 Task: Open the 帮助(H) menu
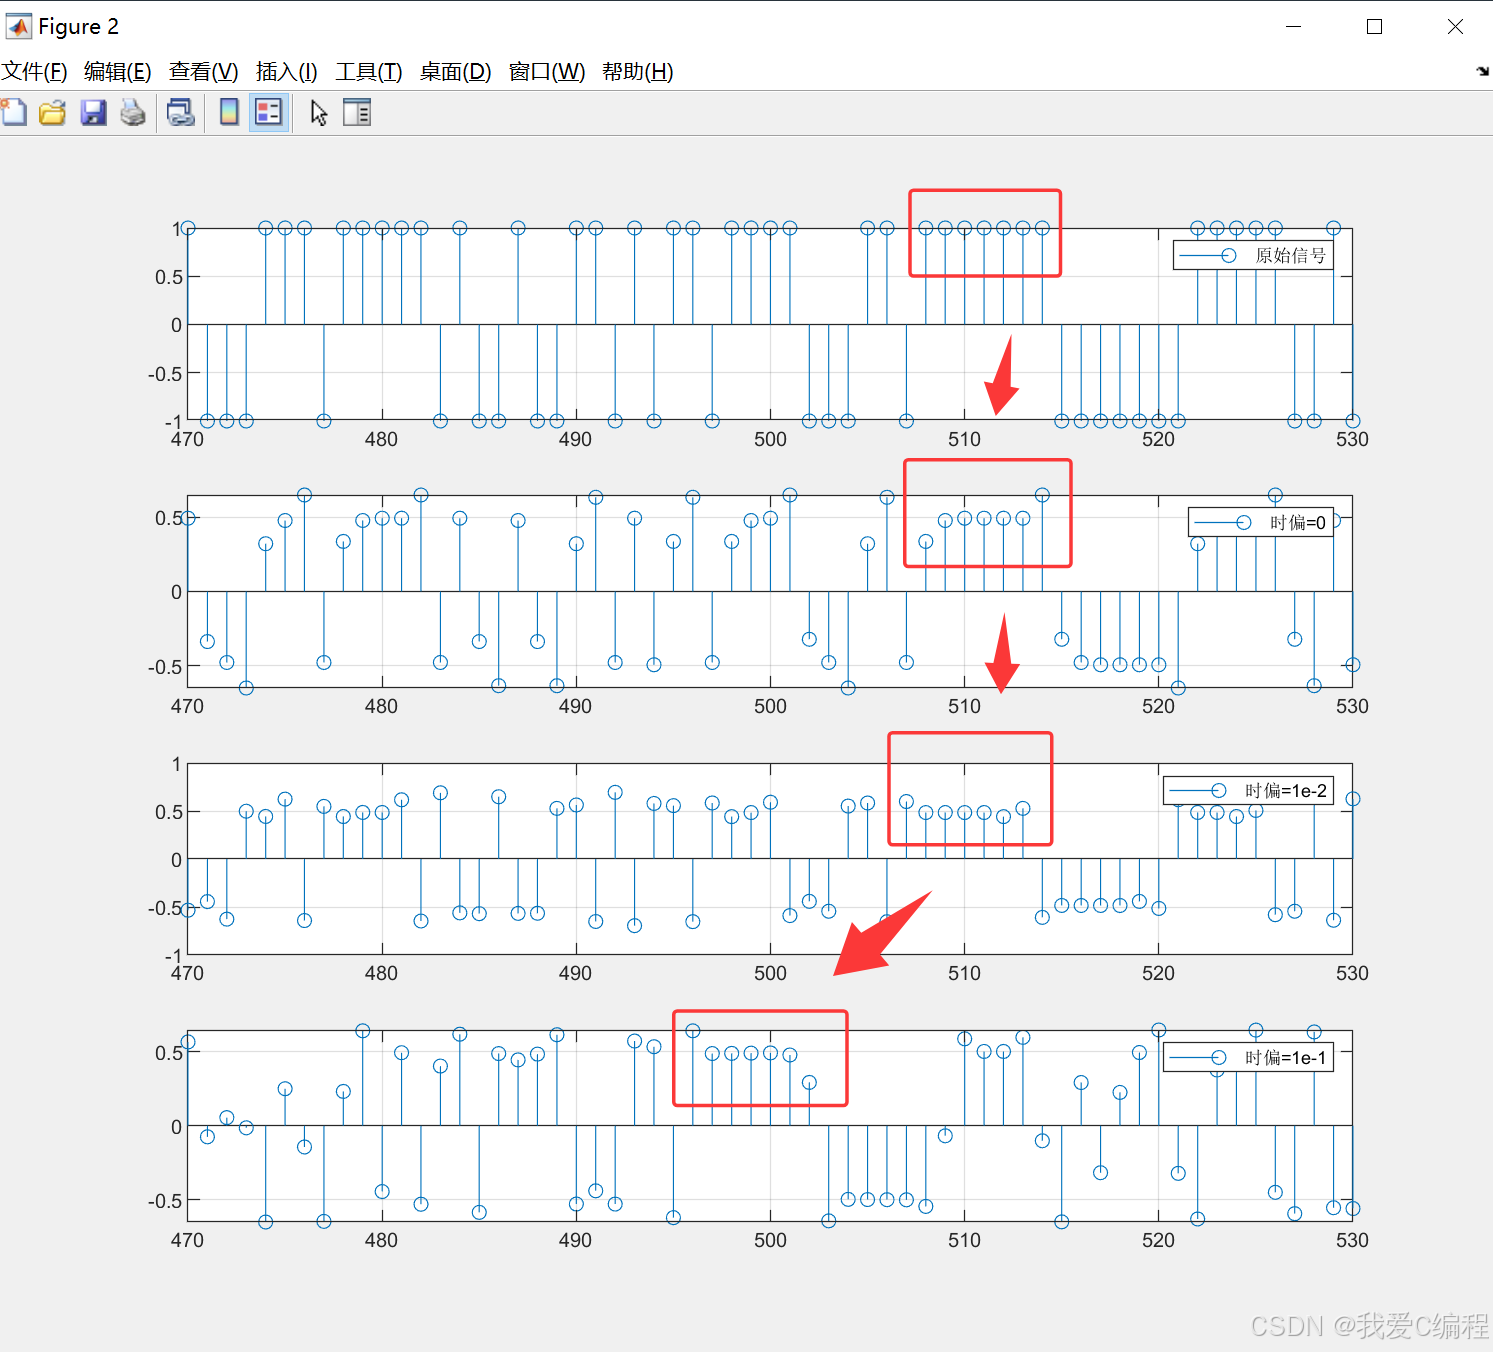coord(638,72)
